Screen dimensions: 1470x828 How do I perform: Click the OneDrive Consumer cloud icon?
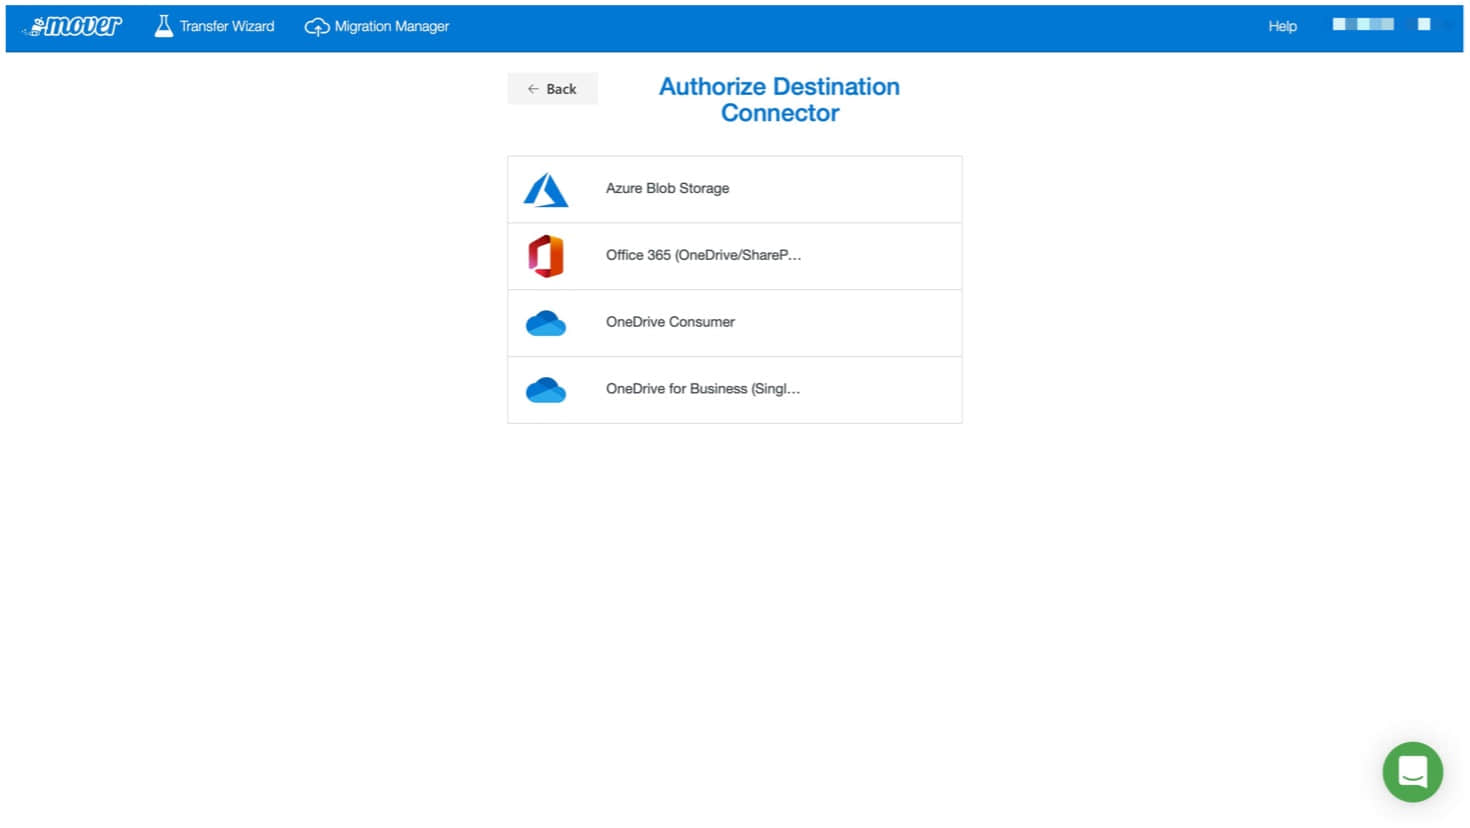click(x=546, y=323)
